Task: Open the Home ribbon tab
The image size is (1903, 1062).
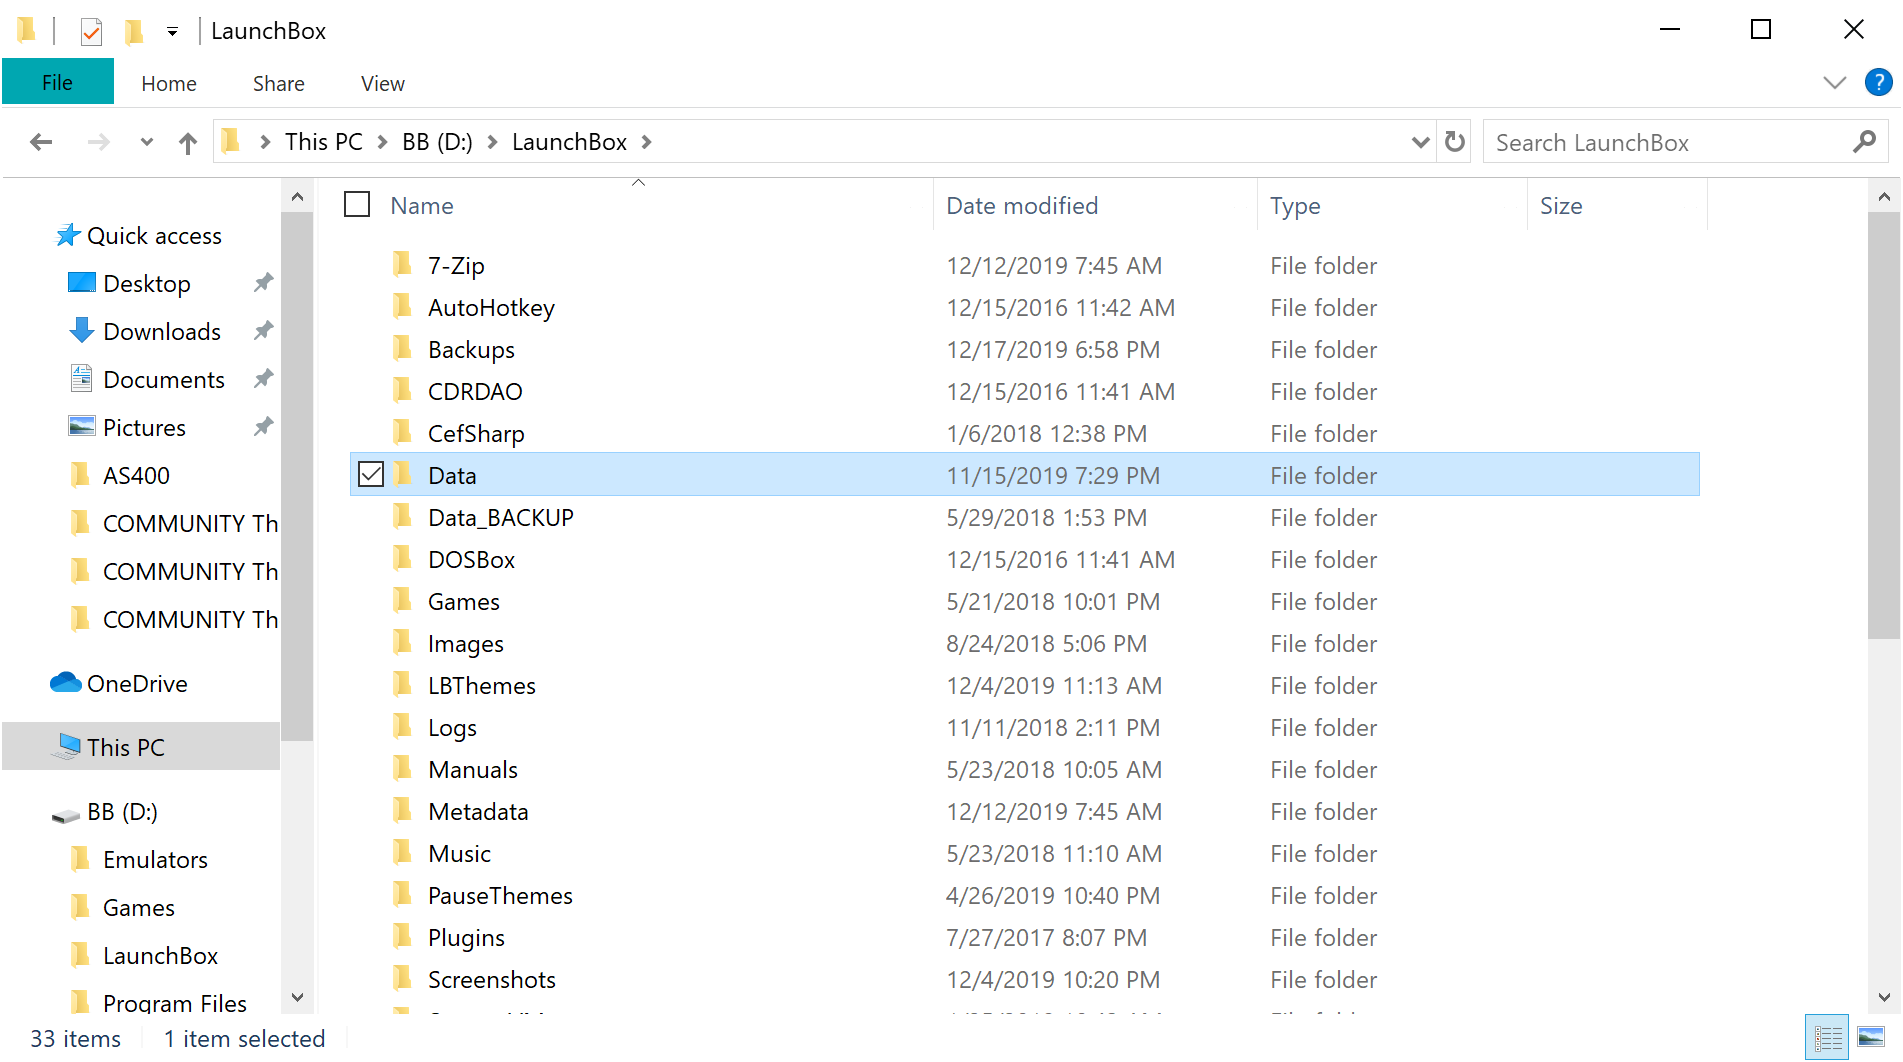Action: coord(169,84)
